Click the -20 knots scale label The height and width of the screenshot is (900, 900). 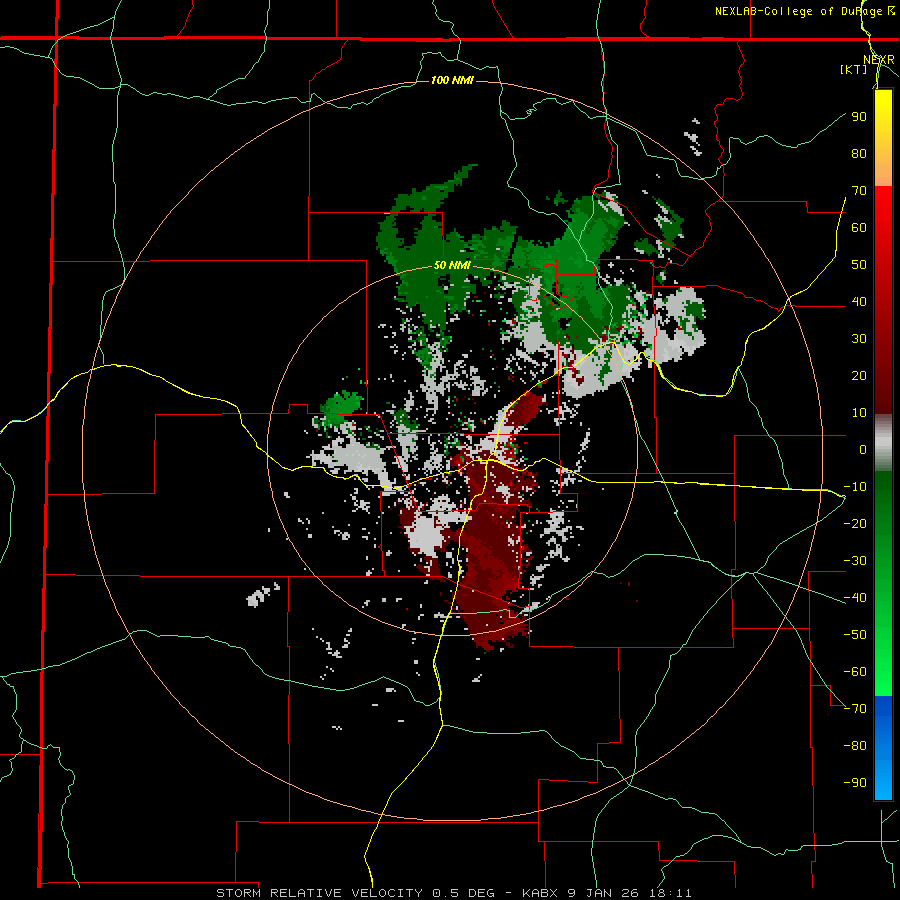click(x=855, y=523)
